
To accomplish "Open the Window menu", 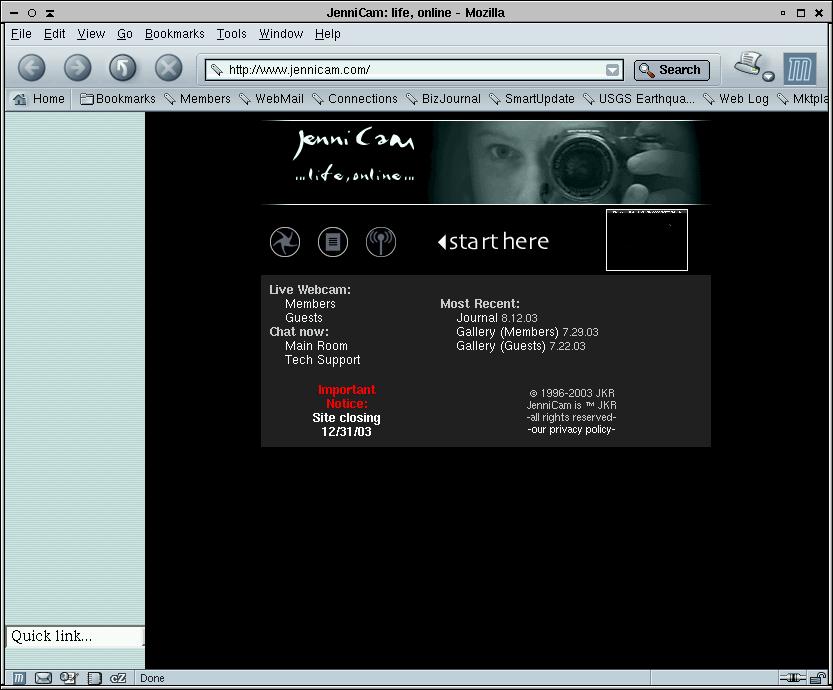I will pyautogui.click(x=280, y=34).
